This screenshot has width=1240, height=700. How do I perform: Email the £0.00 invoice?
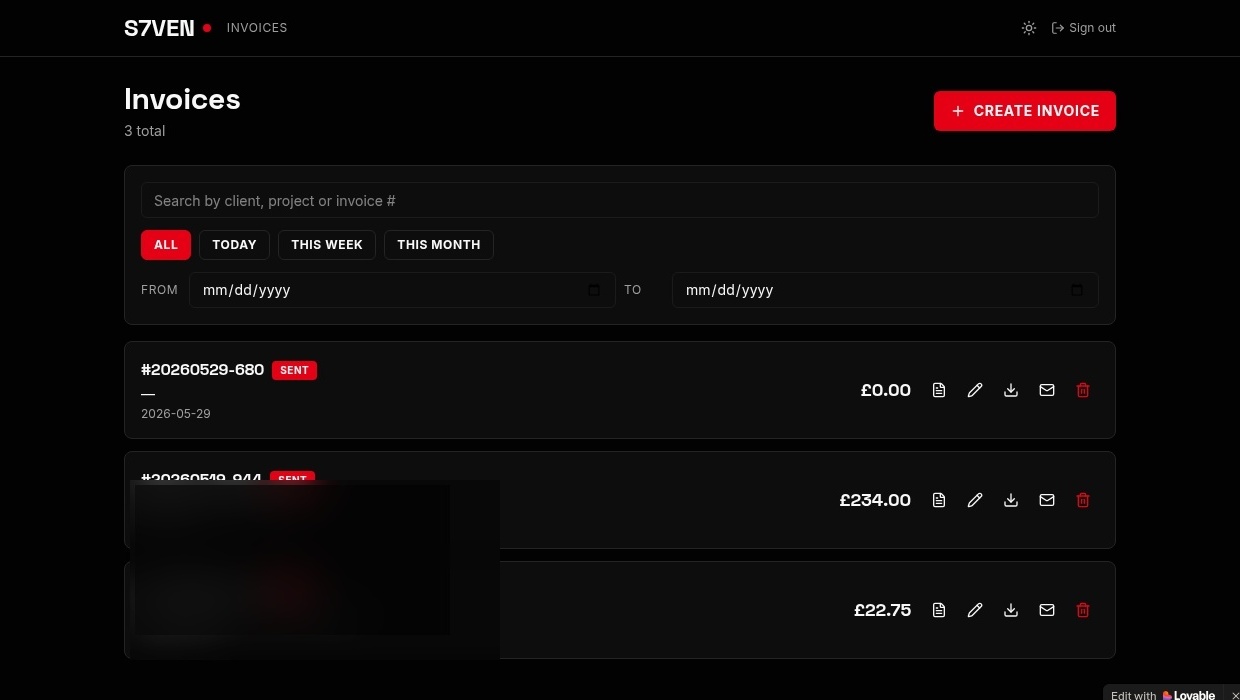click(x=1047, y=390)
